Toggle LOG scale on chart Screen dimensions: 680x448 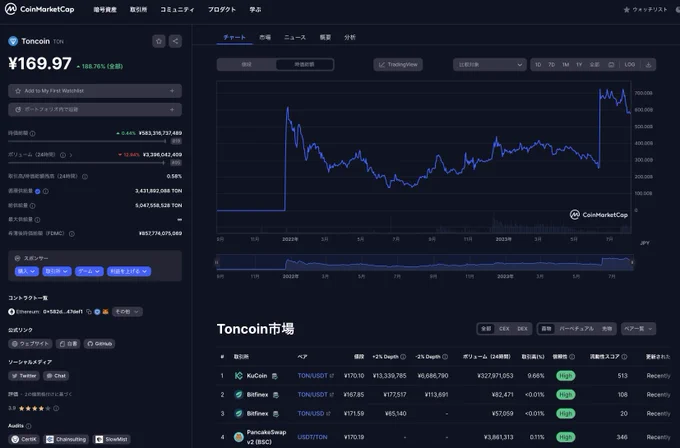[630, 65]
